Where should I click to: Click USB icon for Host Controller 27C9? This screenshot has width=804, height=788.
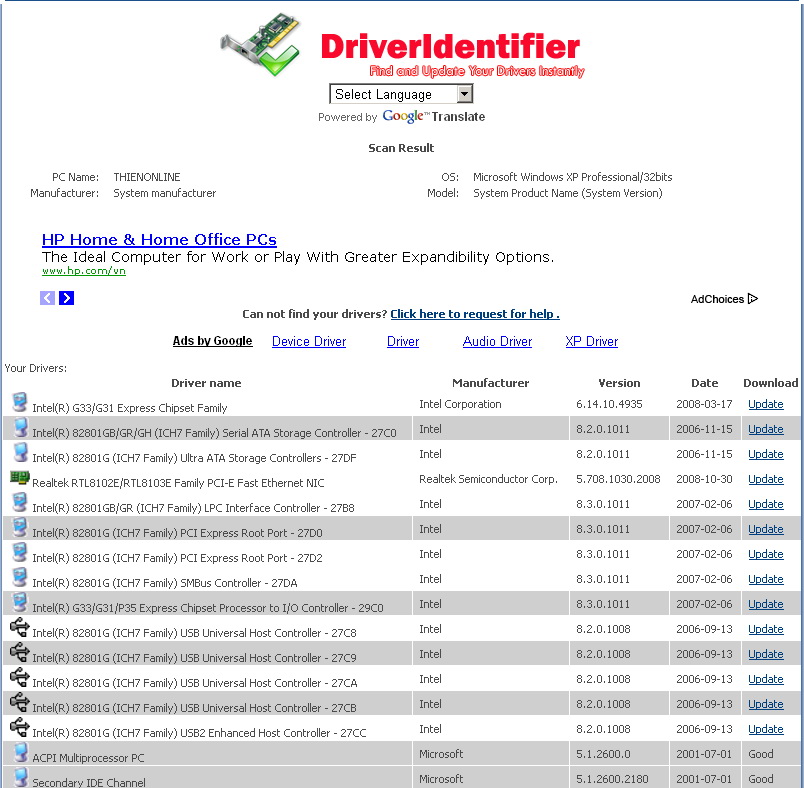20,652
